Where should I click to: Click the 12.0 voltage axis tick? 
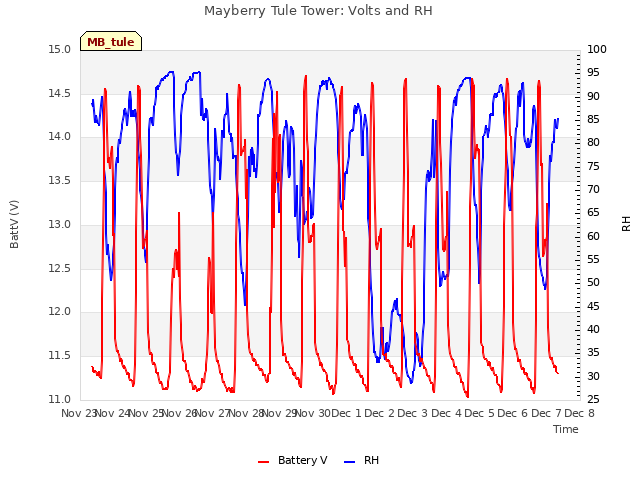(60, 312)
